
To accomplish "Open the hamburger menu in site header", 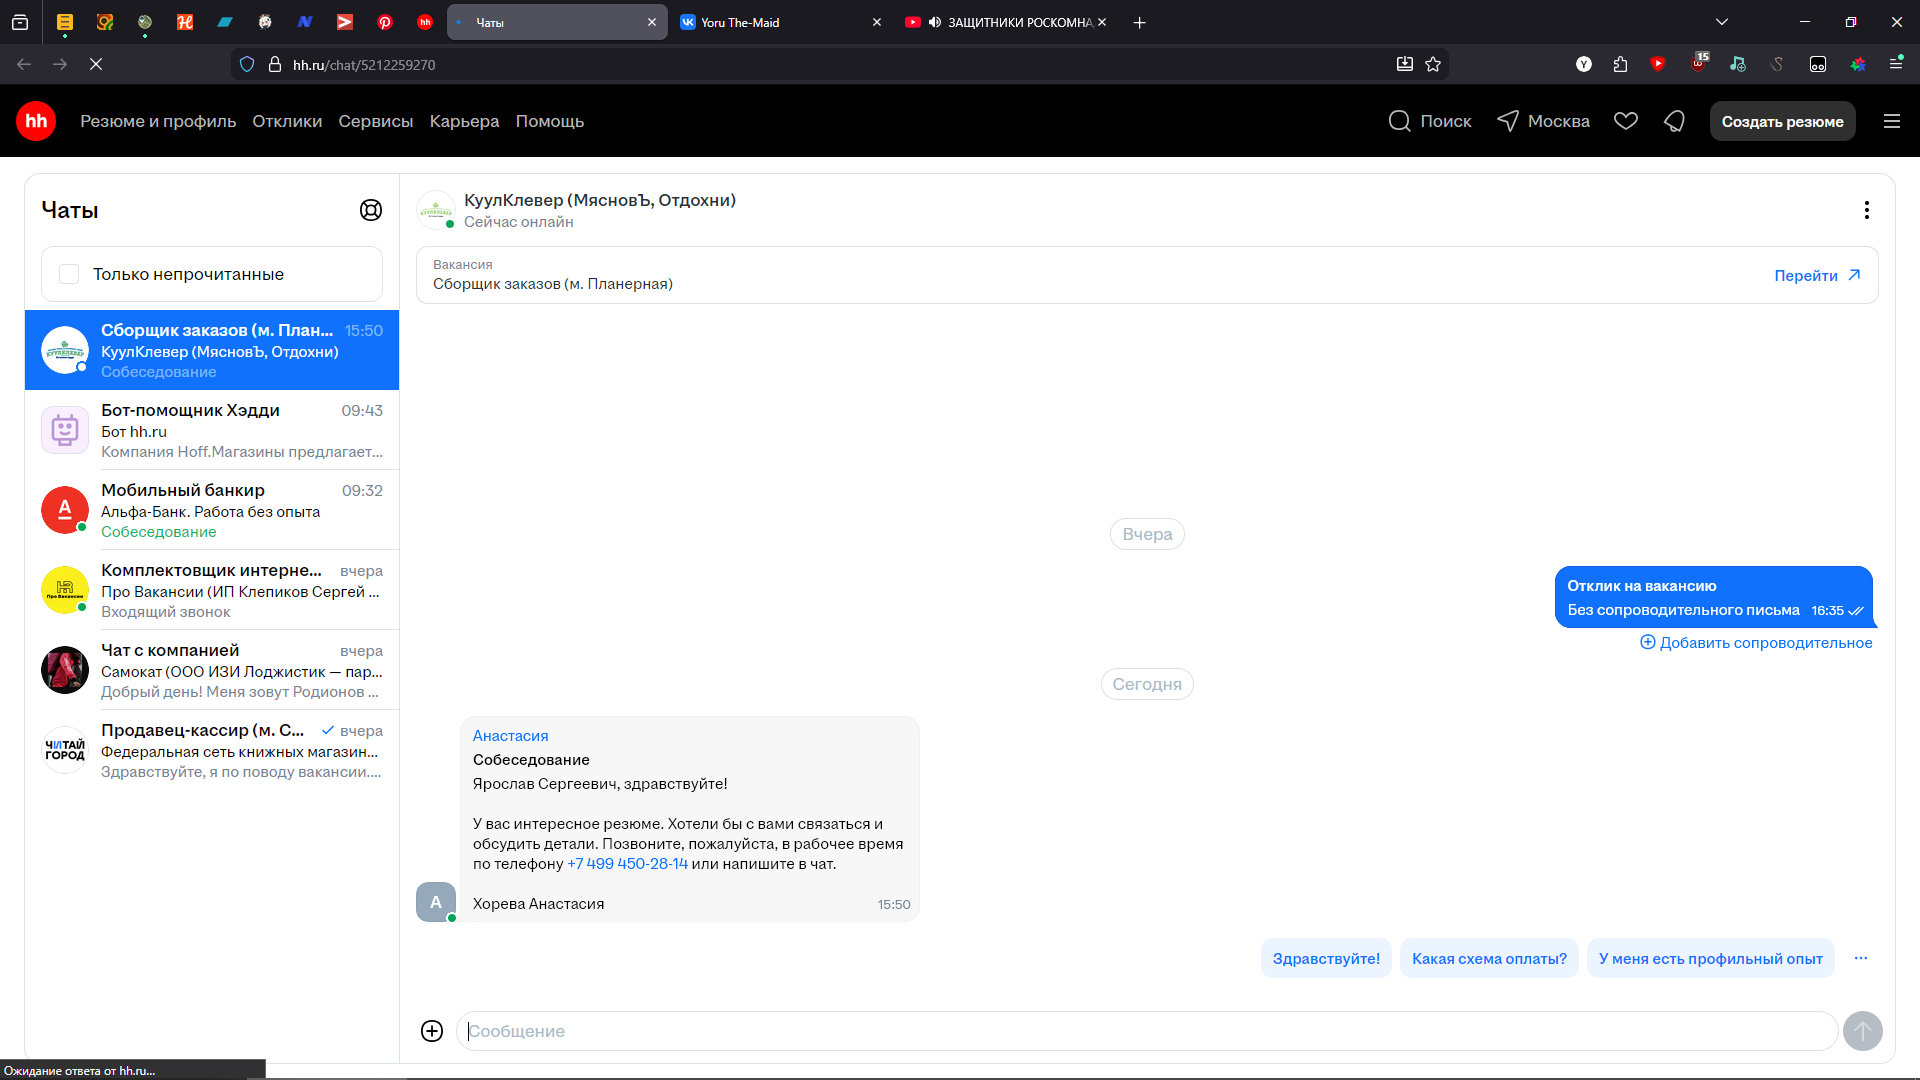I will point(1892,121).
